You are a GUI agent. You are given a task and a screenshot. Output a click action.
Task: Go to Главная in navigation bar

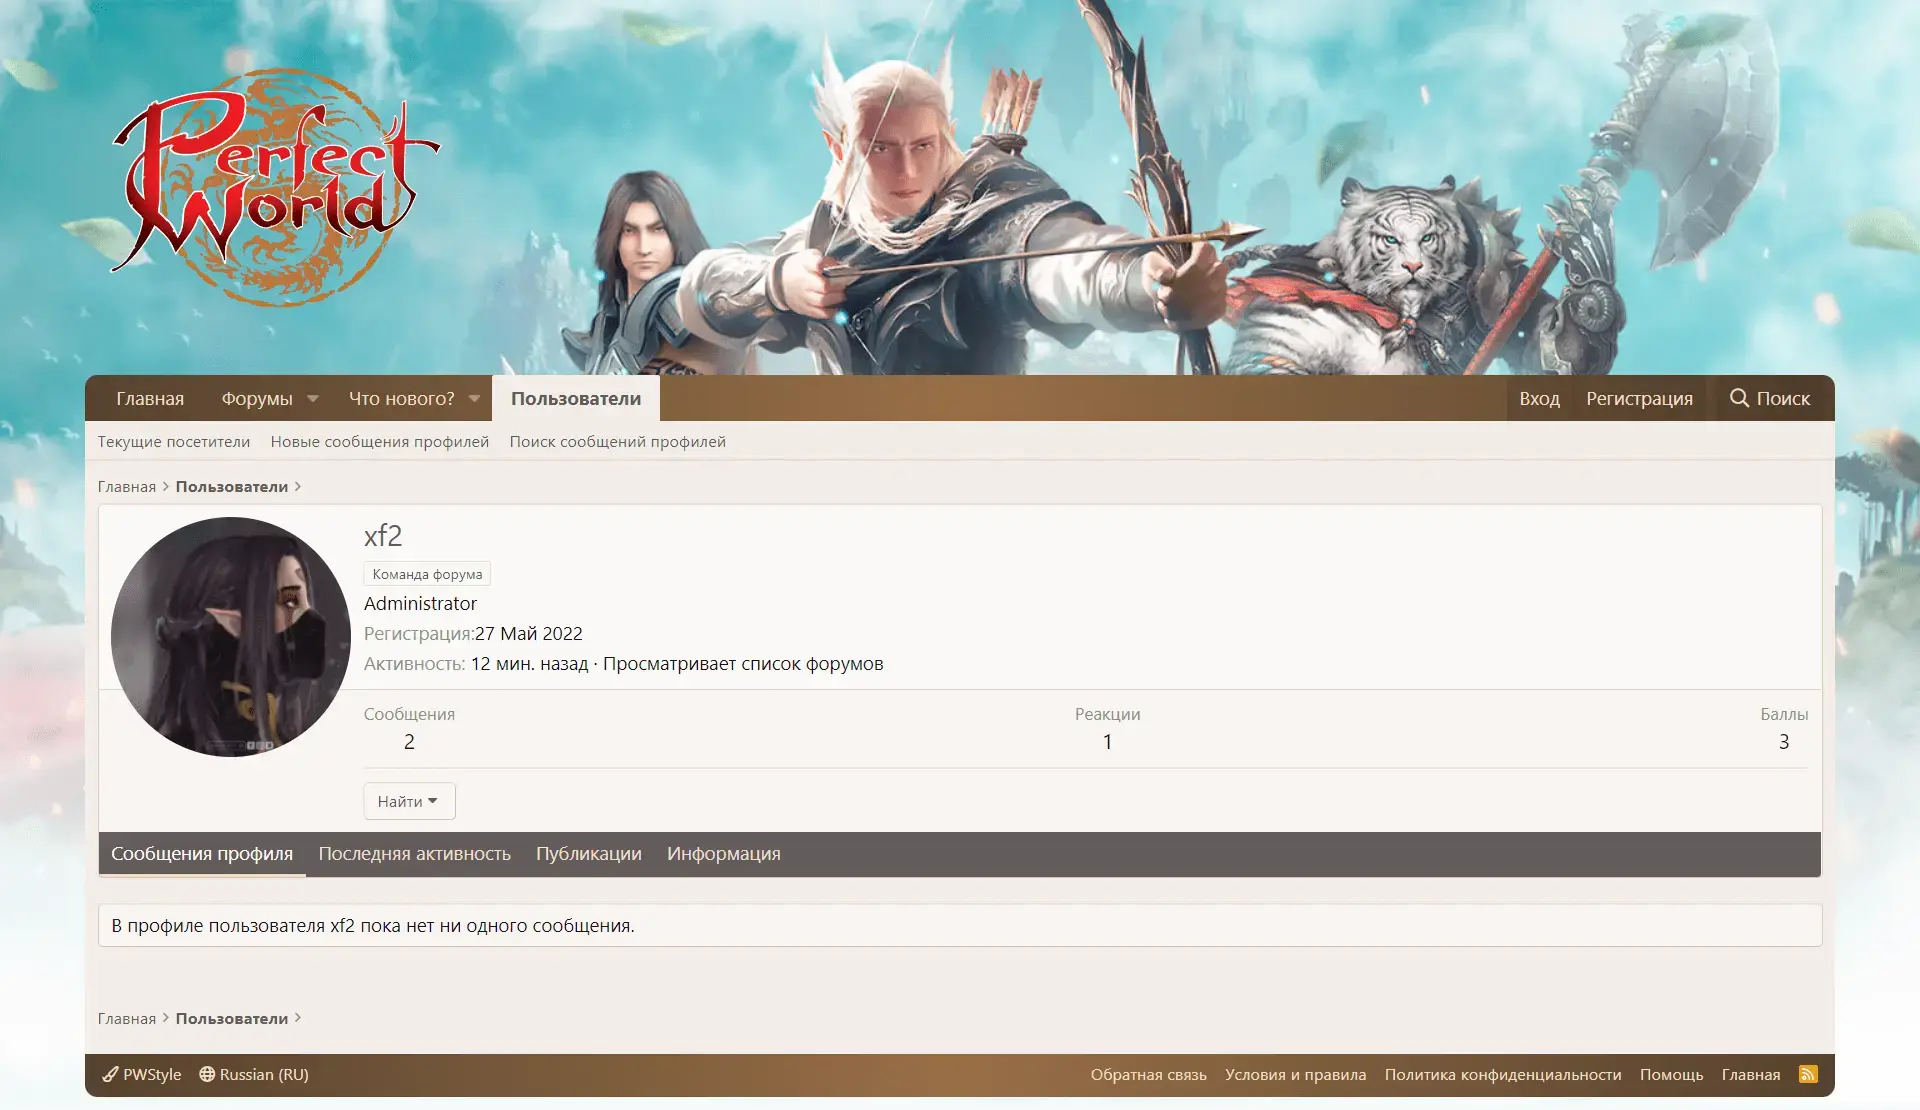pos(150,398)
